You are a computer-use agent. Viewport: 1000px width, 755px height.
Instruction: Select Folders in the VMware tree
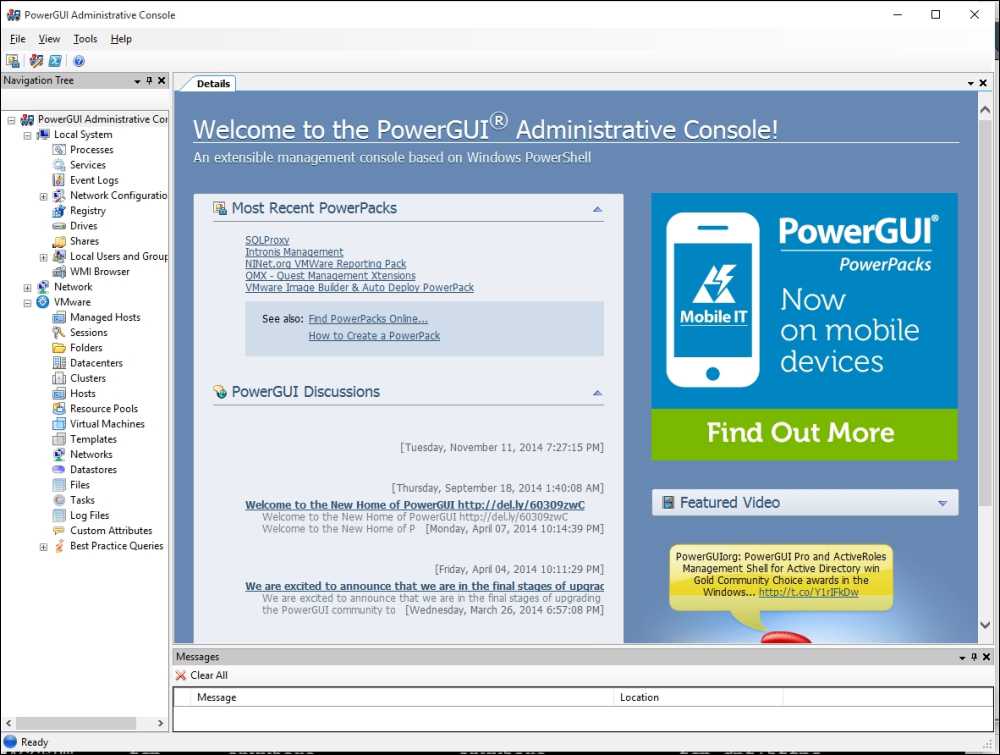(x=86, y=348)
